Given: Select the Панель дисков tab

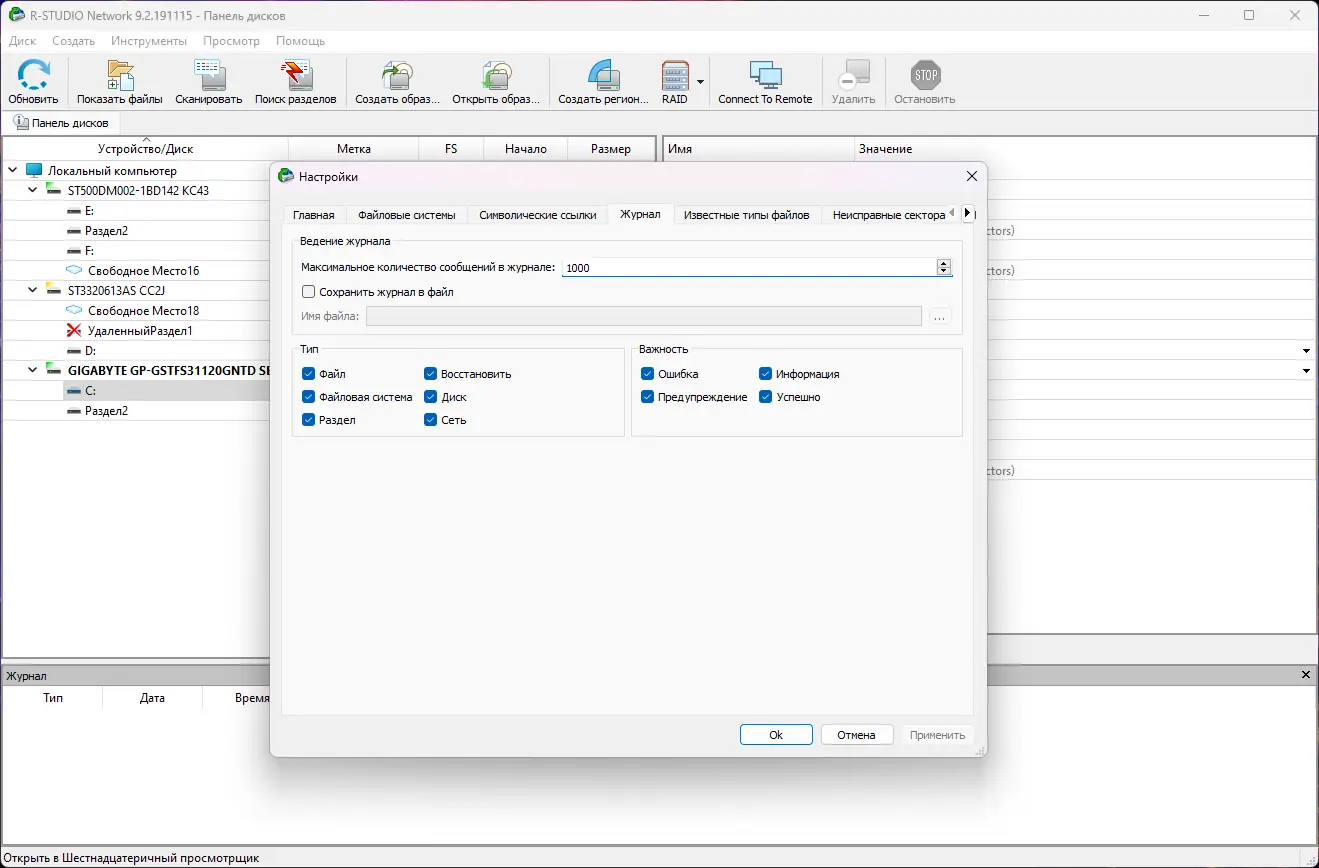Looking at the screenshot, I should point(61,122).
